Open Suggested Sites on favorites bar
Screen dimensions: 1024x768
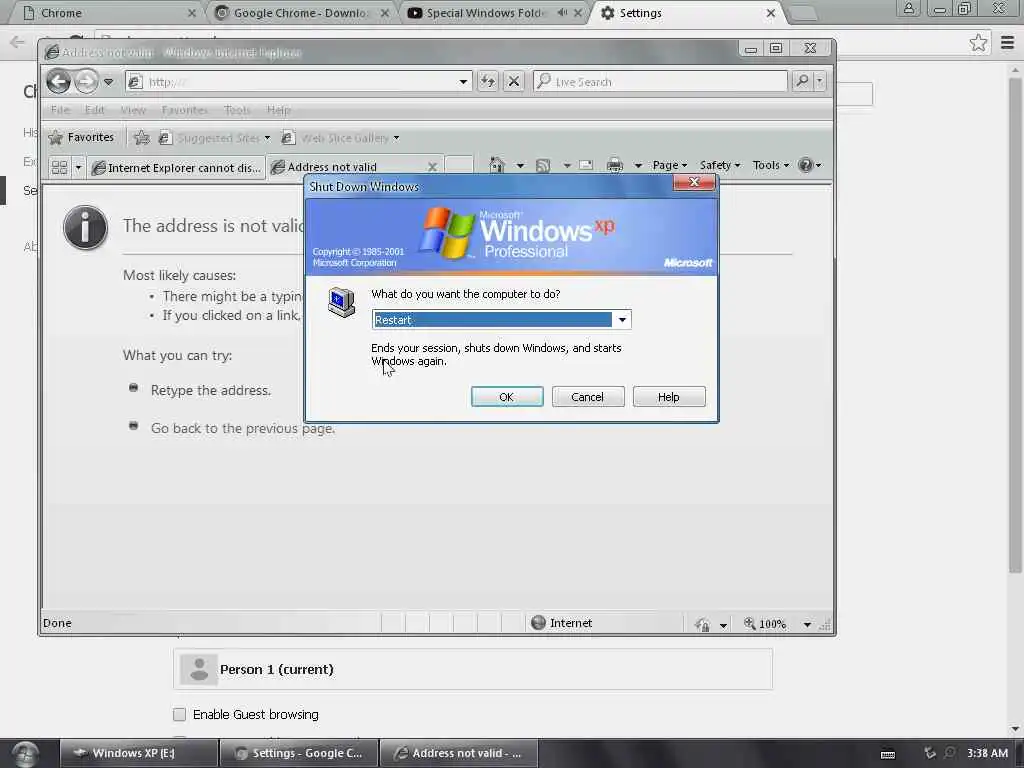[214, 138]
